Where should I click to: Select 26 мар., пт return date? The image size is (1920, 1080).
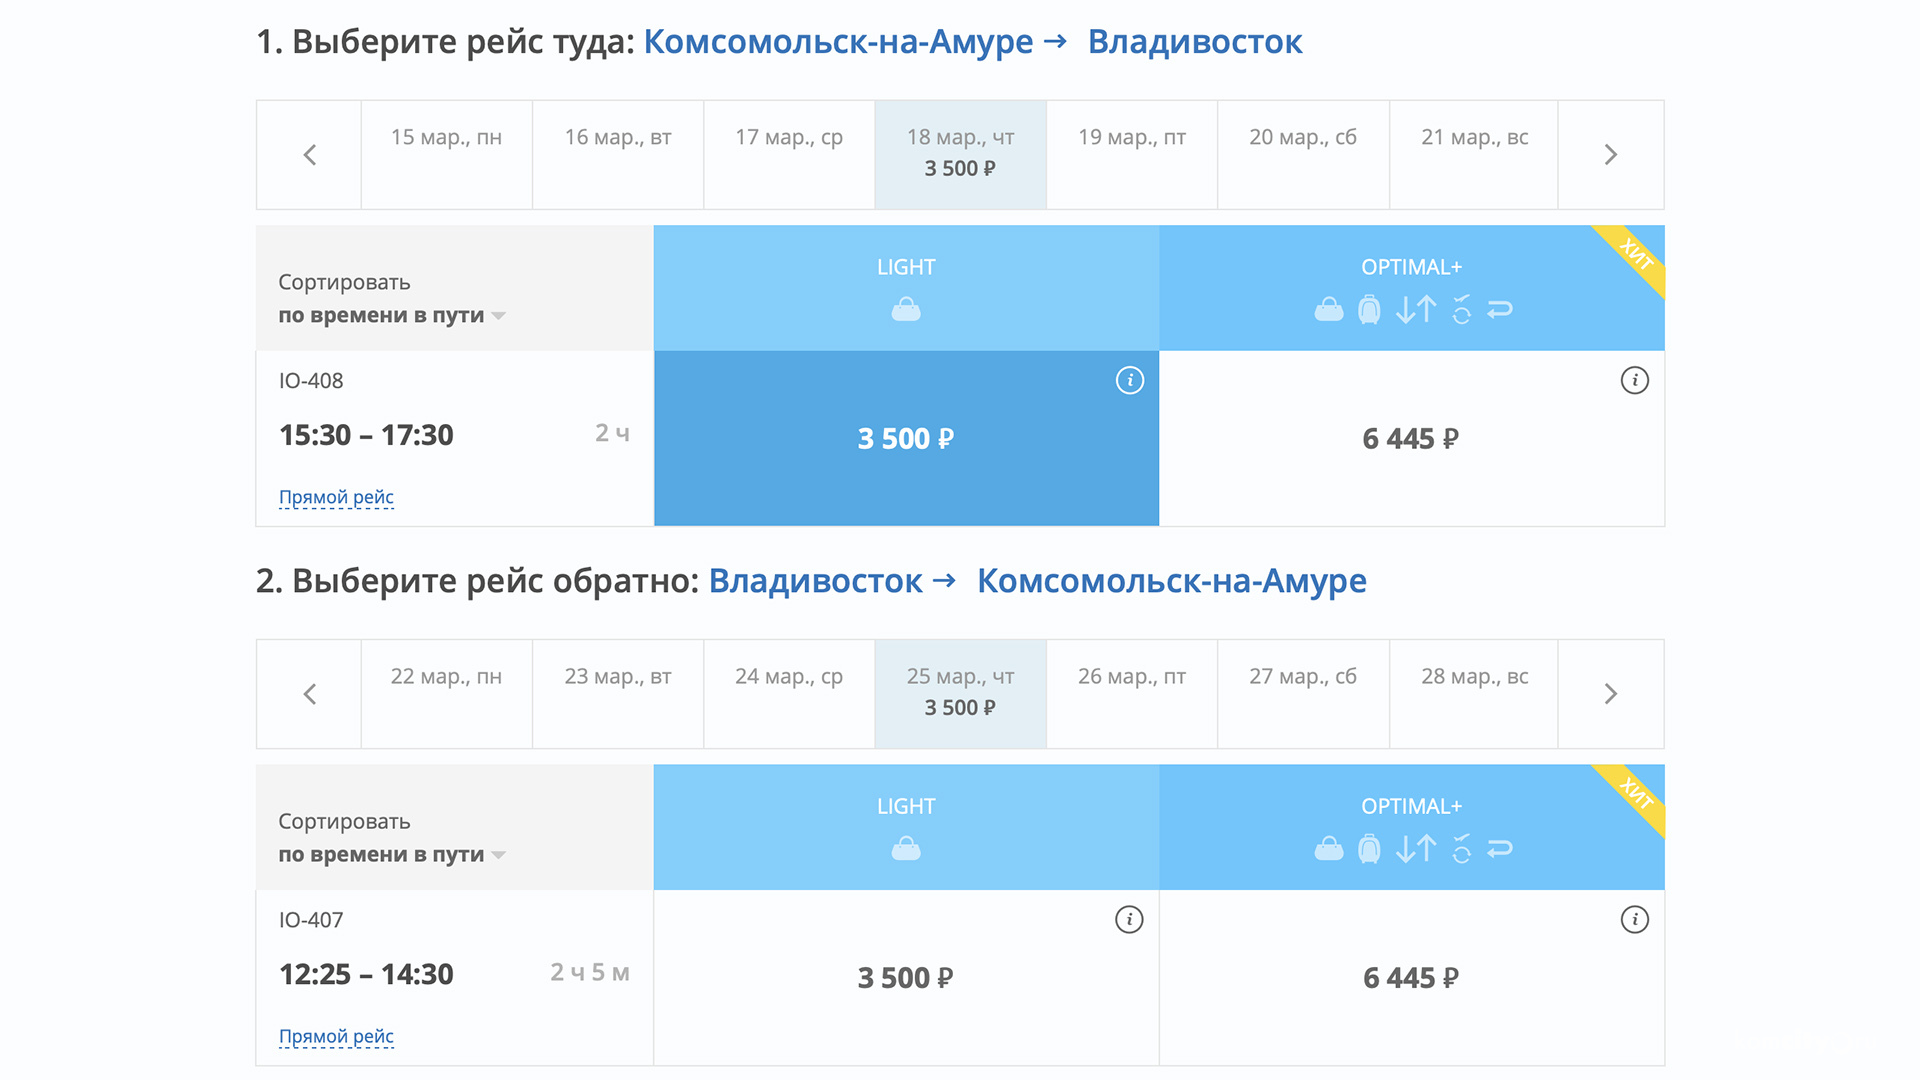(x=1132, y=694)
